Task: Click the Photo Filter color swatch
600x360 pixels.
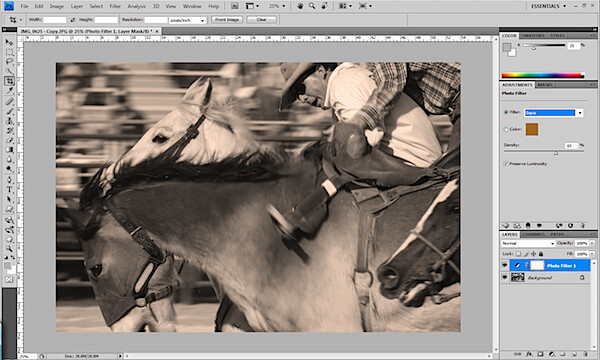Action: point(532,129)
